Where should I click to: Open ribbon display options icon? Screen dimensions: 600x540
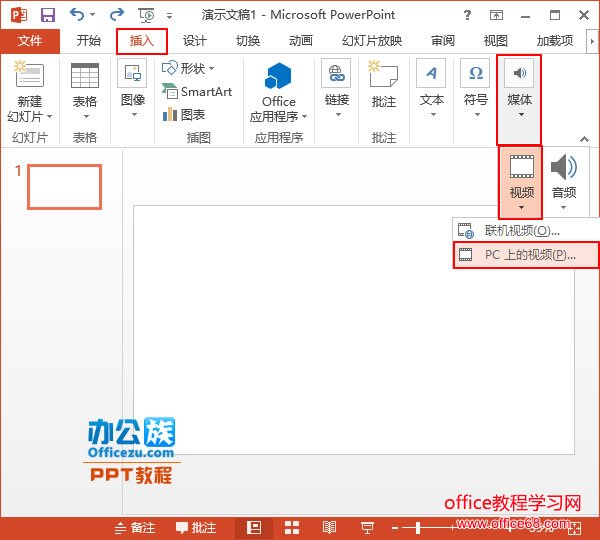[x=496, y=15]
